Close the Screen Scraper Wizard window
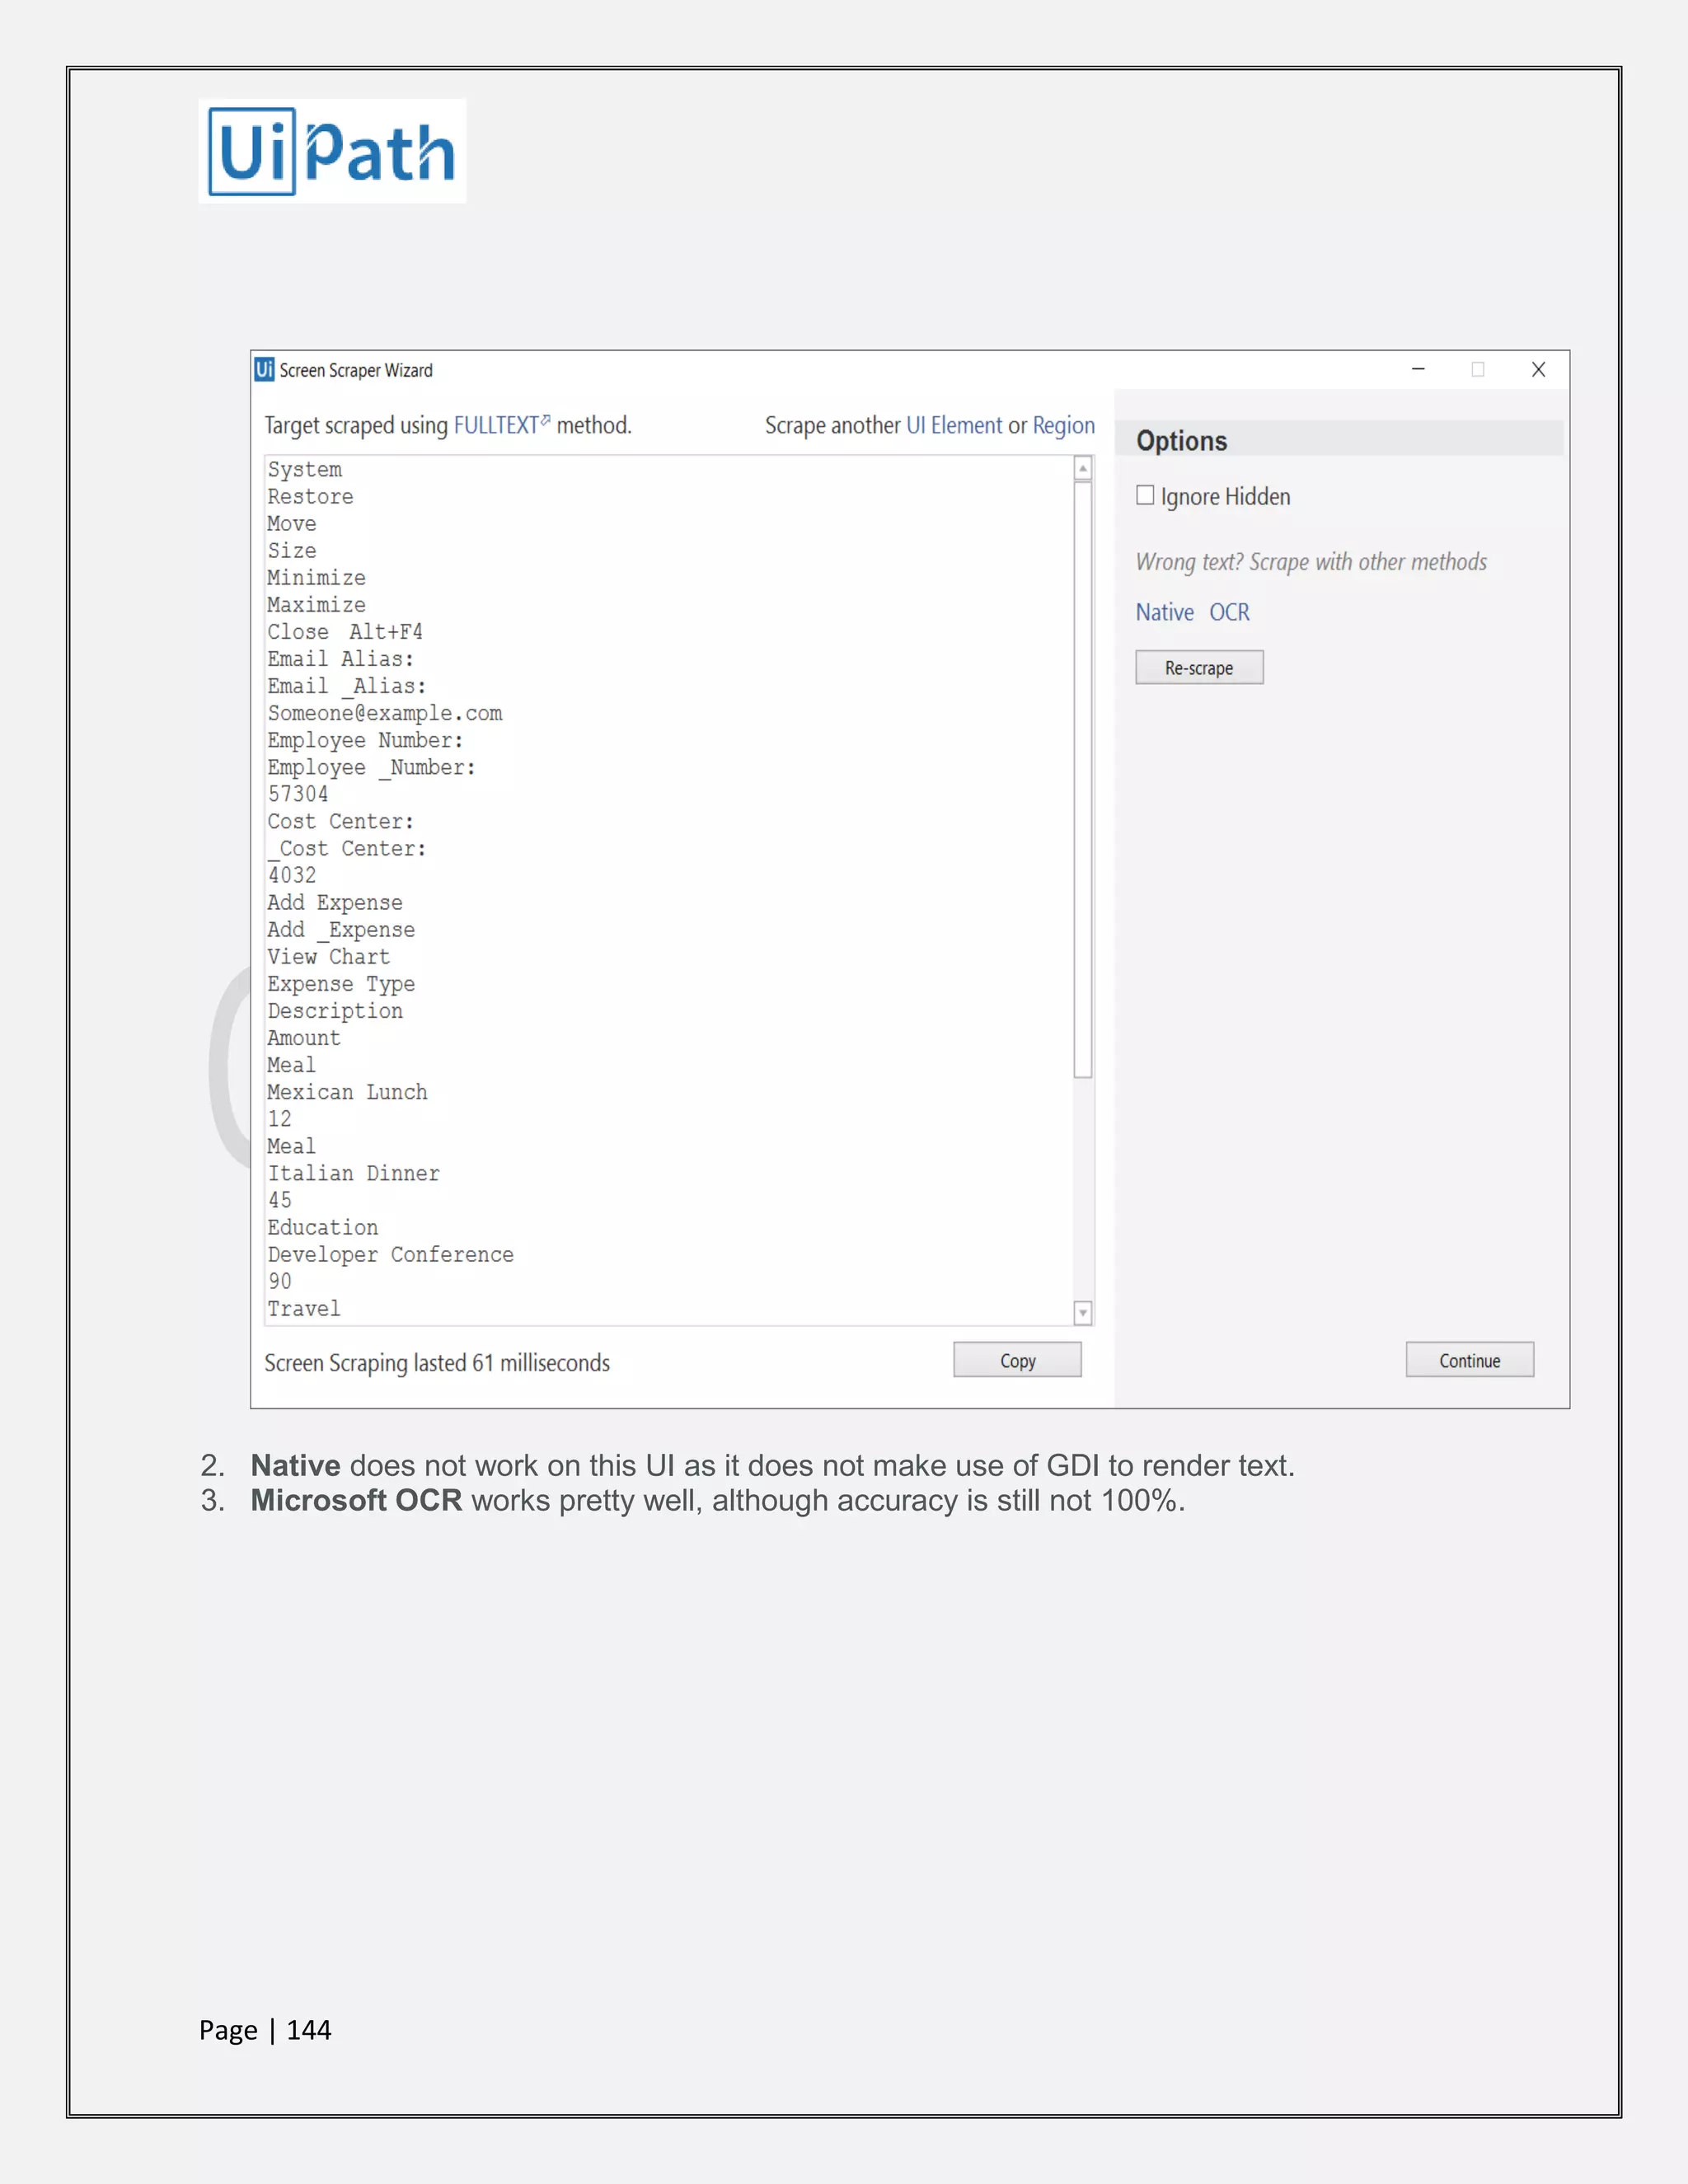The width and height of the screenshot is (1688, 2184). (x=1538, y=369)
